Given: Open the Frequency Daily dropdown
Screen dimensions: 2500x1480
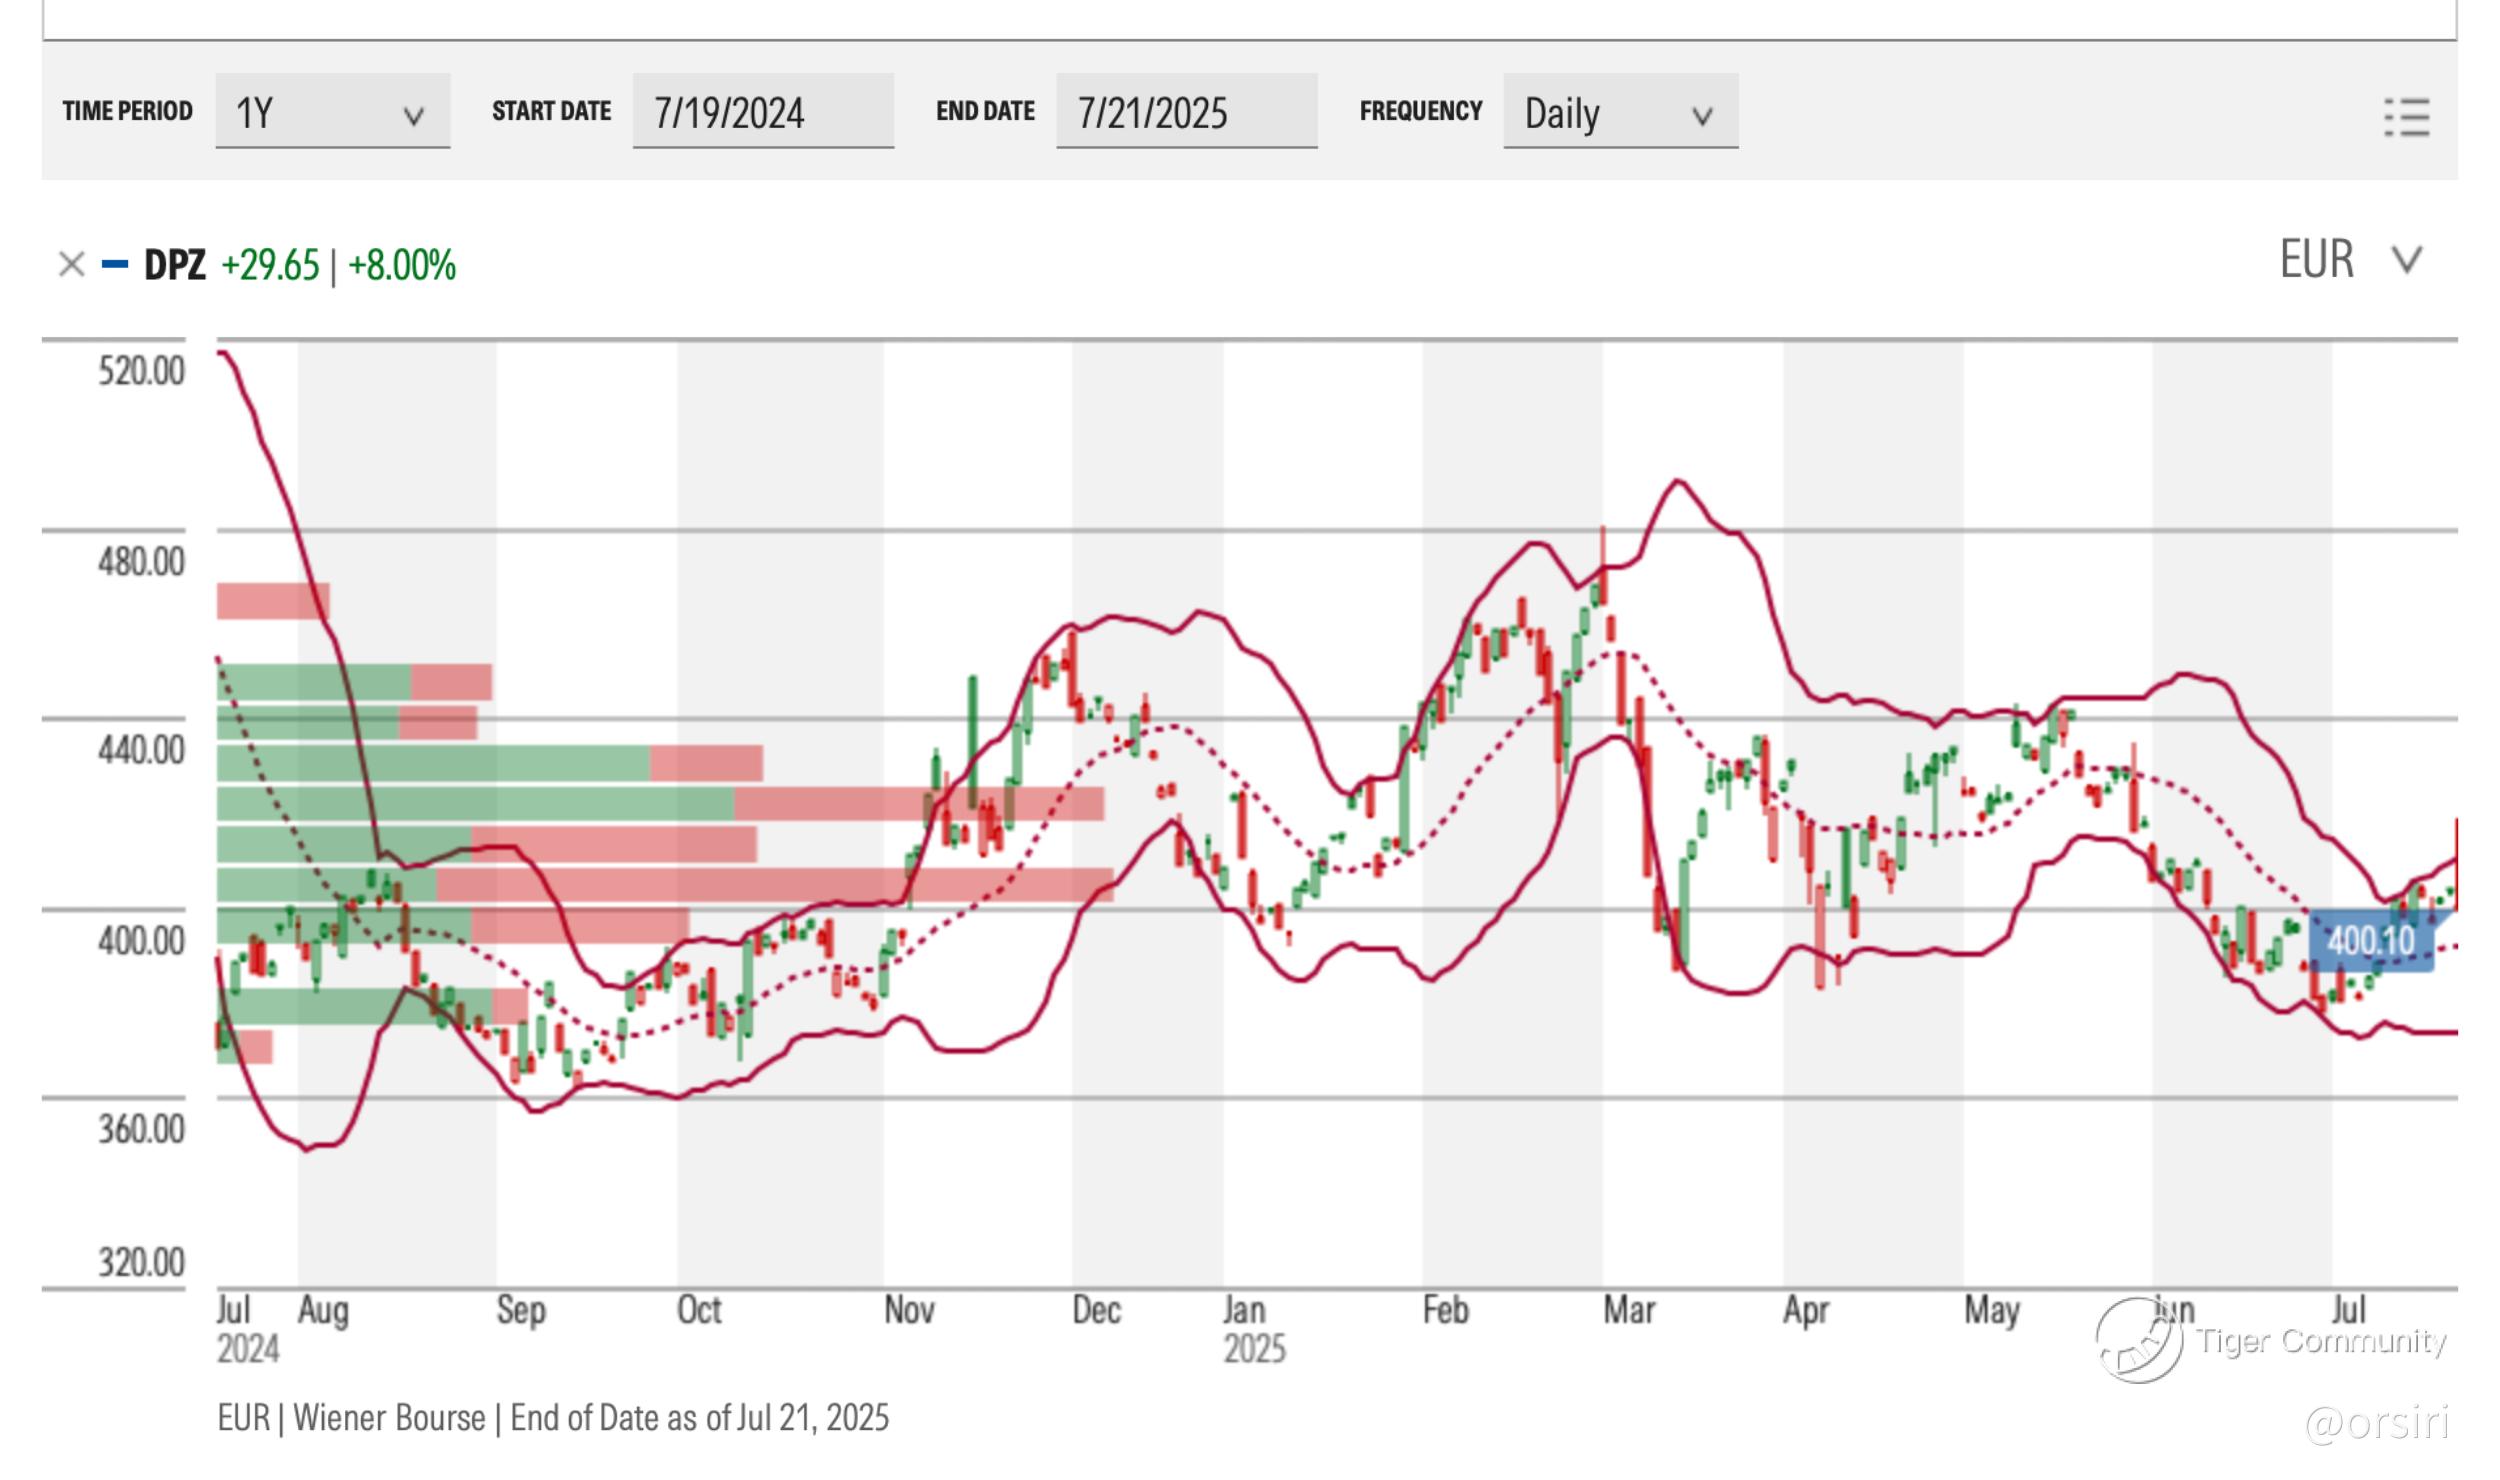Looking at the screenshot, I should pos(1620,111).
